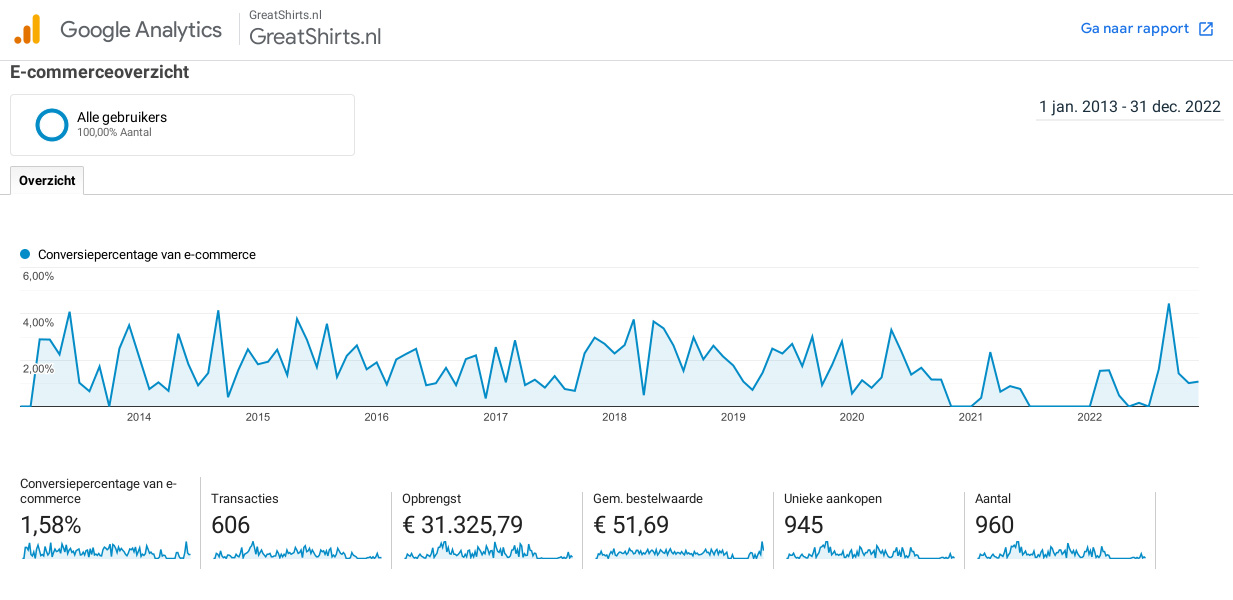Select the Overzicht tab
Image resolution: width=1233 pixels, height=600 pixels.
[47, 181]
